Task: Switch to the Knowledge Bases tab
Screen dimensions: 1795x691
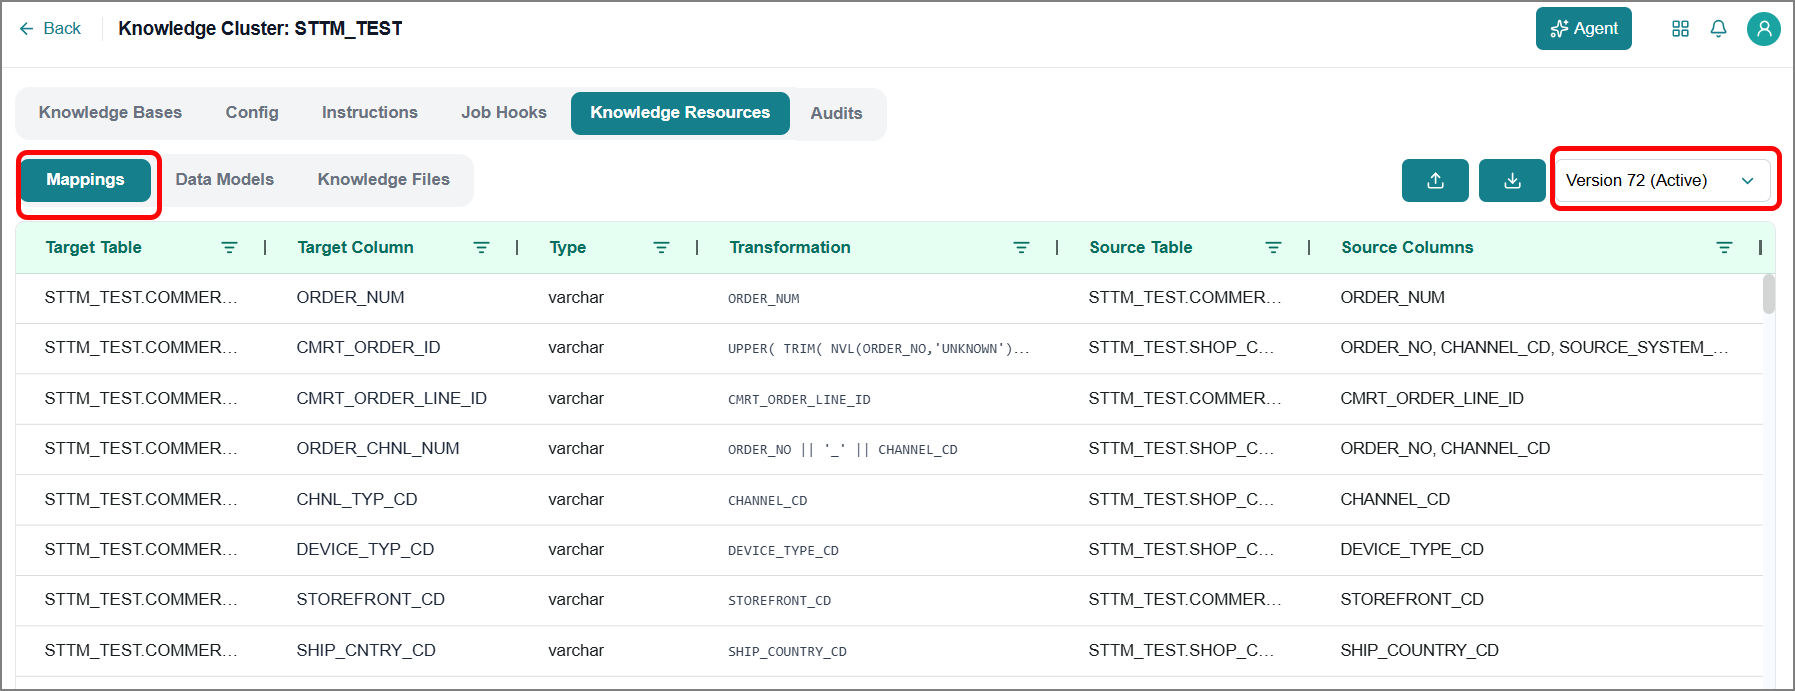Action: [110, 113]
